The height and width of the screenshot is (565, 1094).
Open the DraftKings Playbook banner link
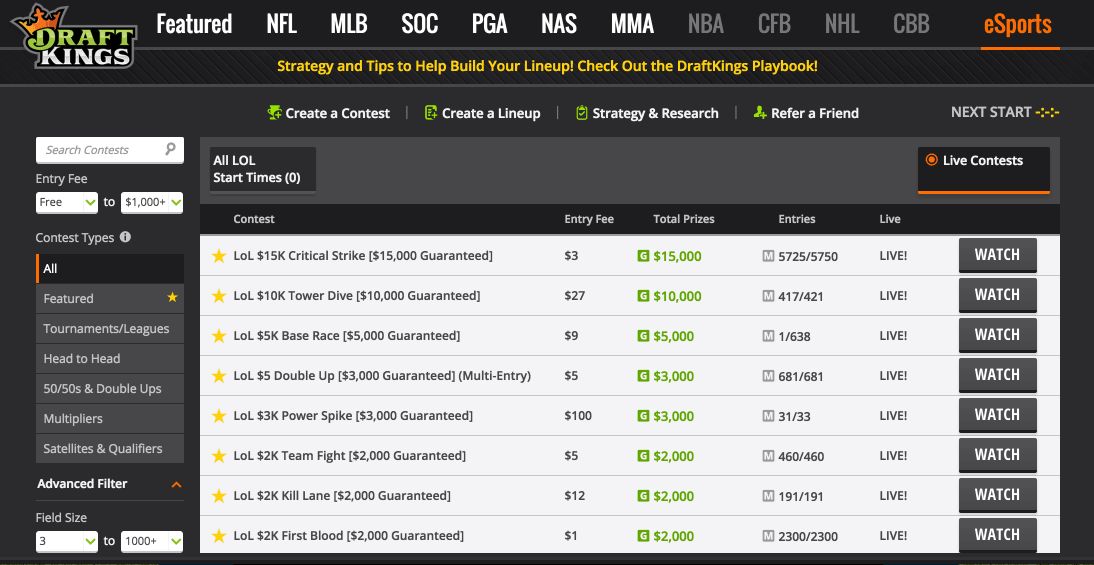(547, 66)
